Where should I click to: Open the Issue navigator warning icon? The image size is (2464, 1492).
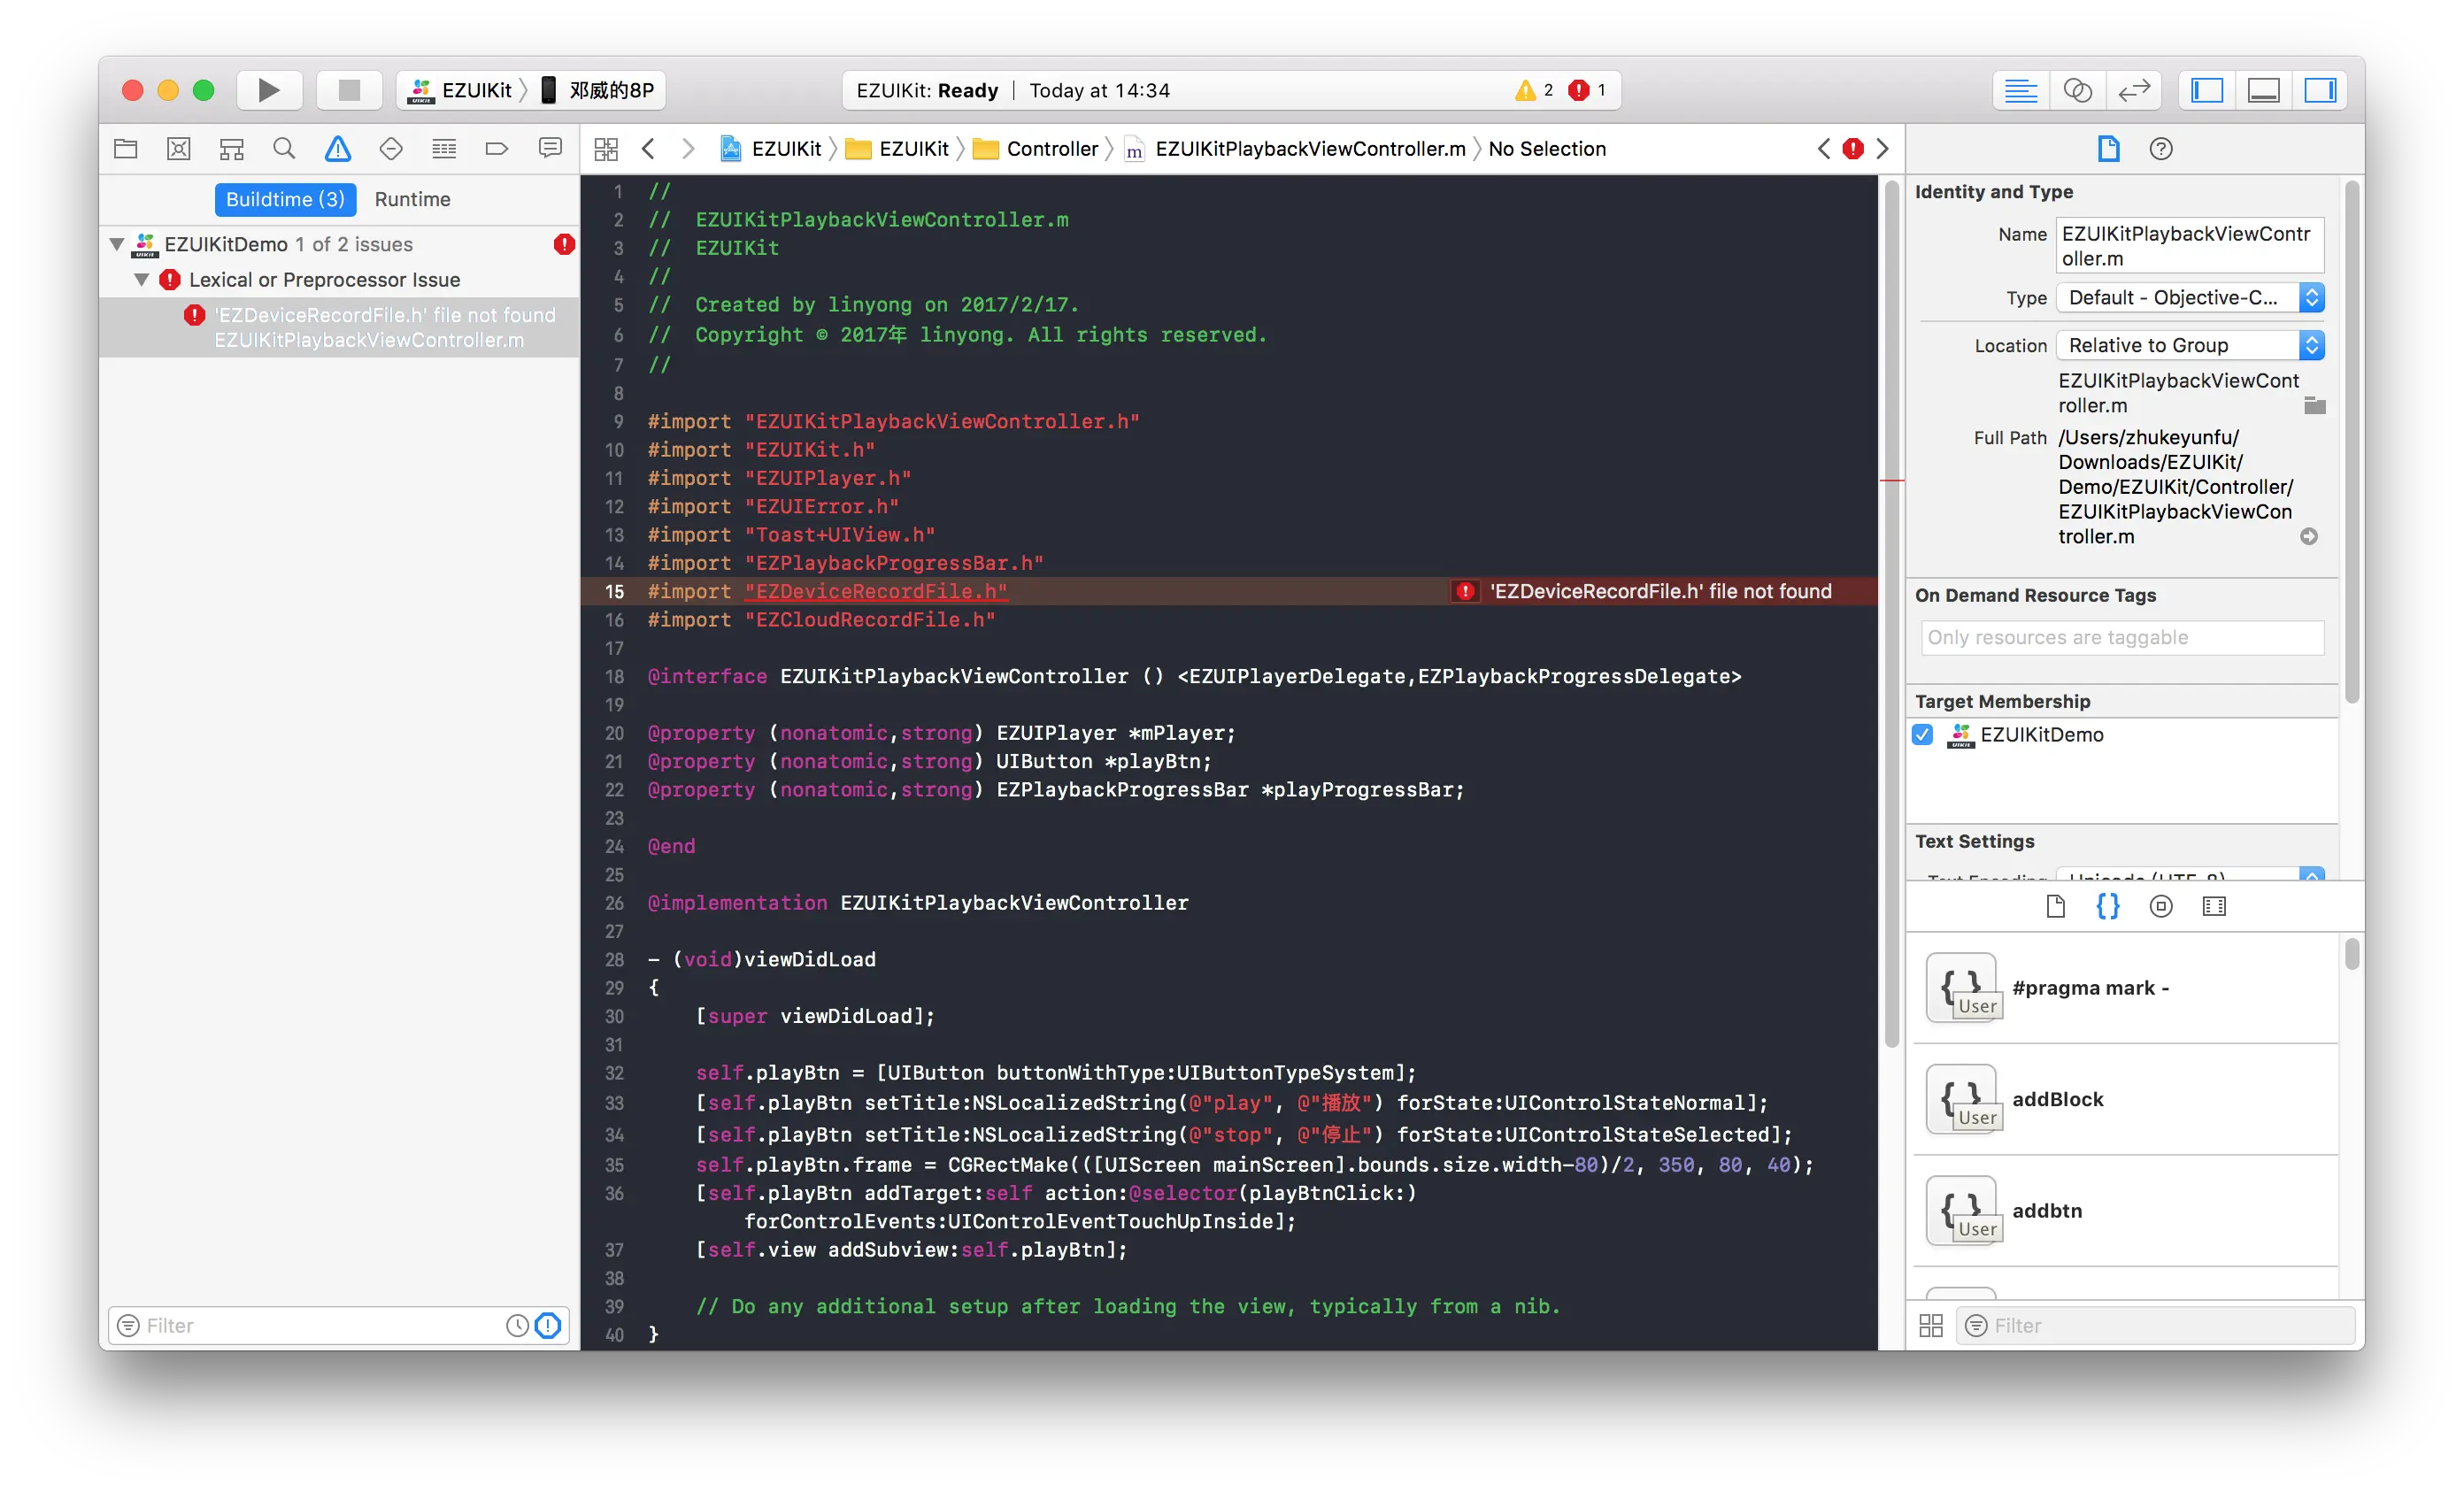click(338, 149)
